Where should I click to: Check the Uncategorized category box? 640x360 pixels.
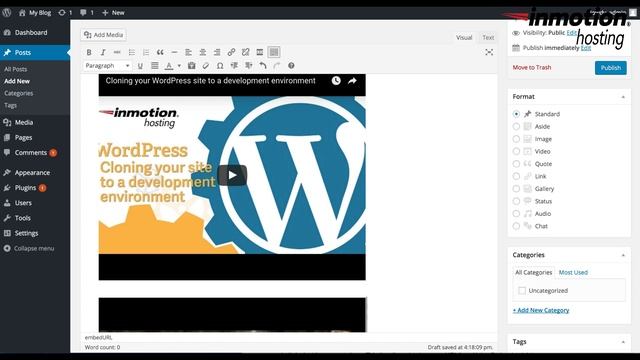pos(522,291)
